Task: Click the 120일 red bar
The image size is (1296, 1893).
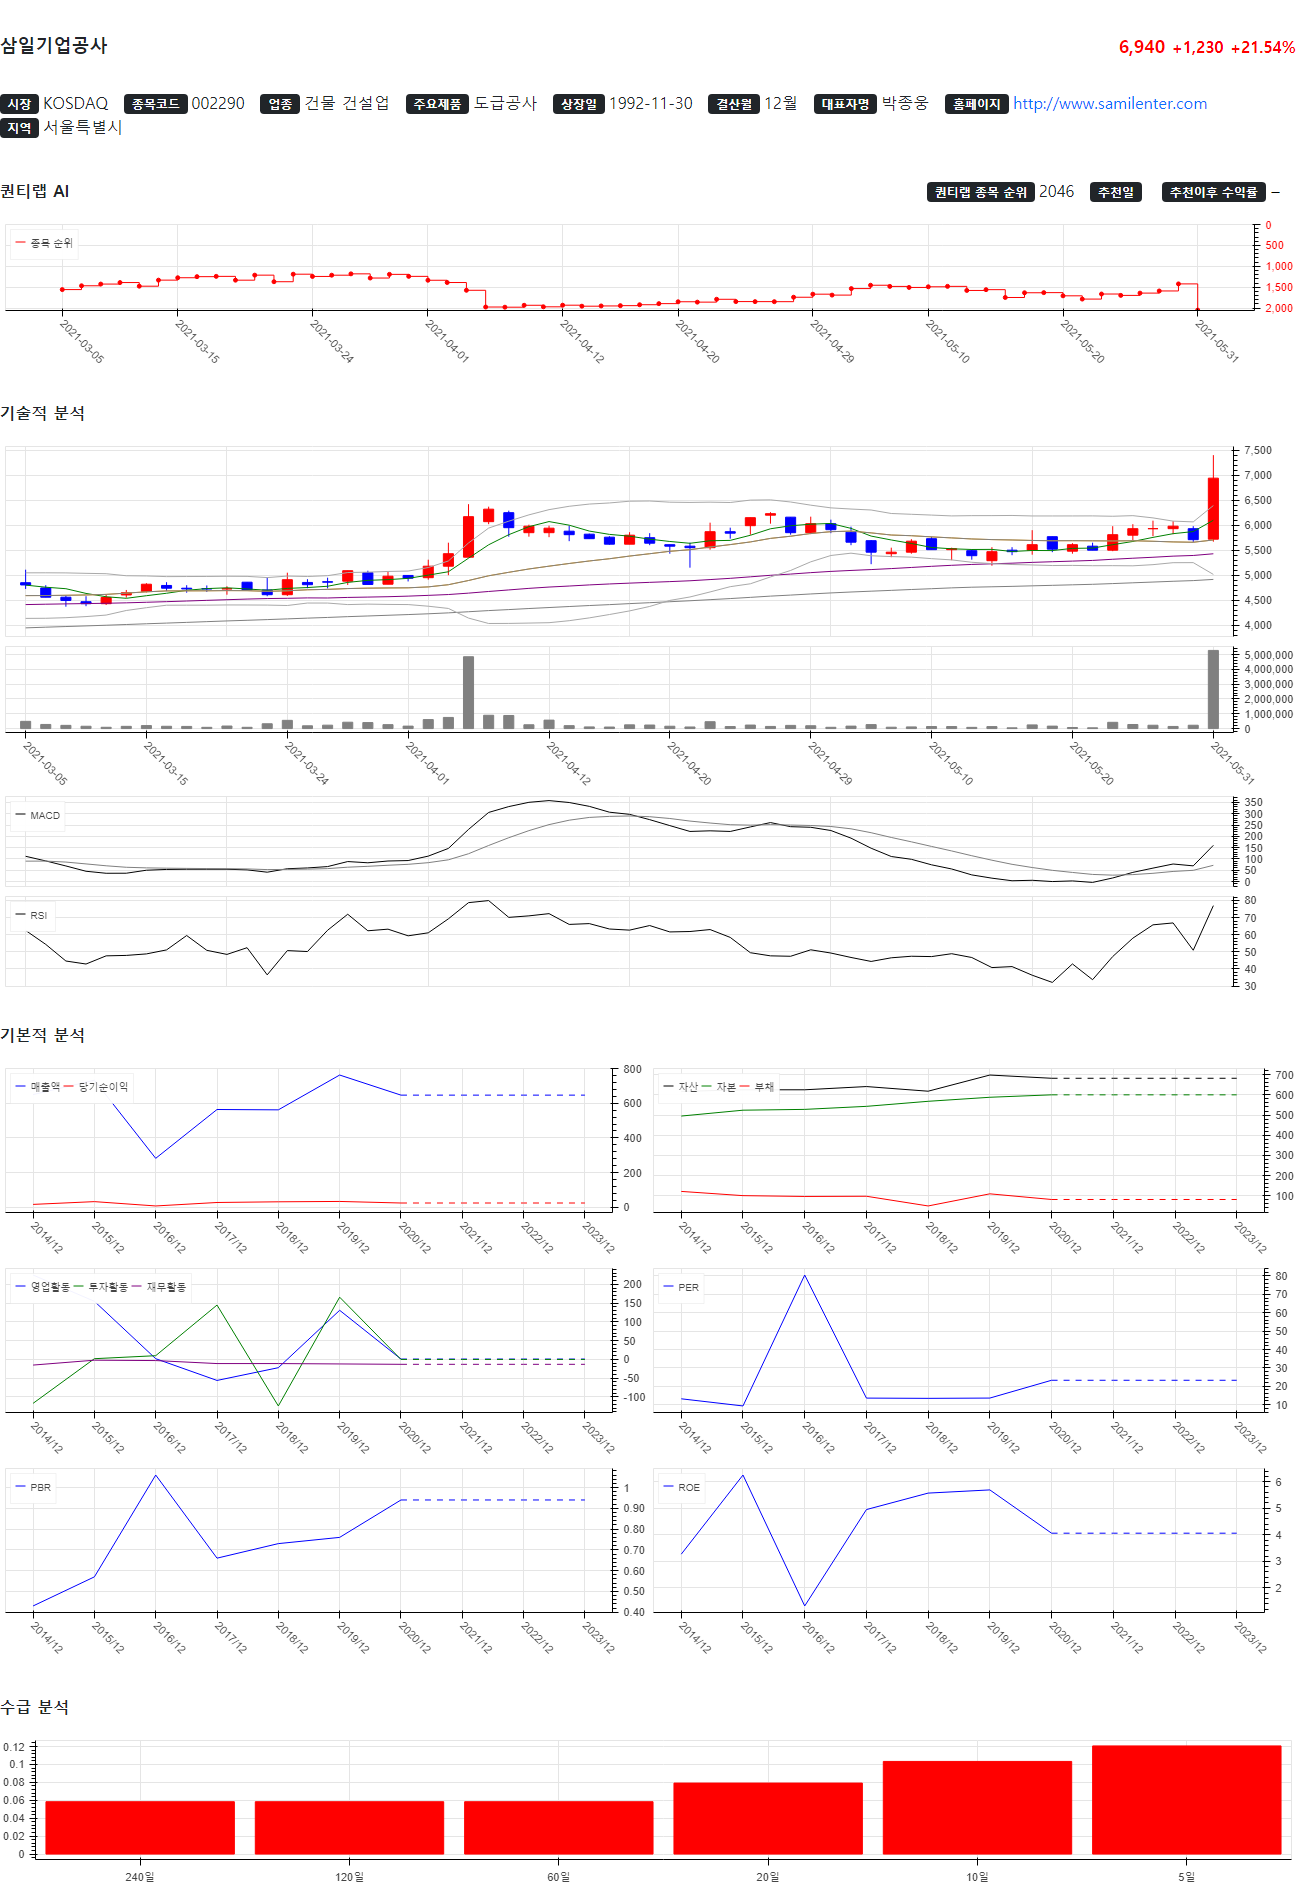Action: [349, 1828]
